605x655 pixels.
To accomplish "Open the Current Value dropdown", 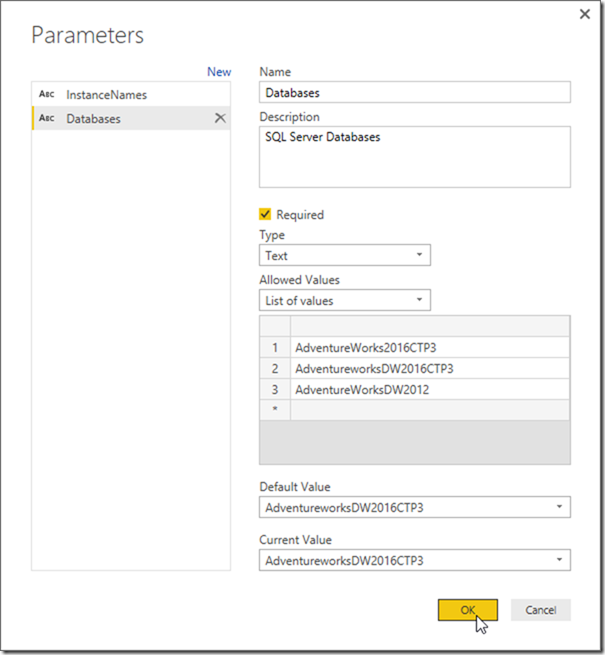I will coord(414,560).
